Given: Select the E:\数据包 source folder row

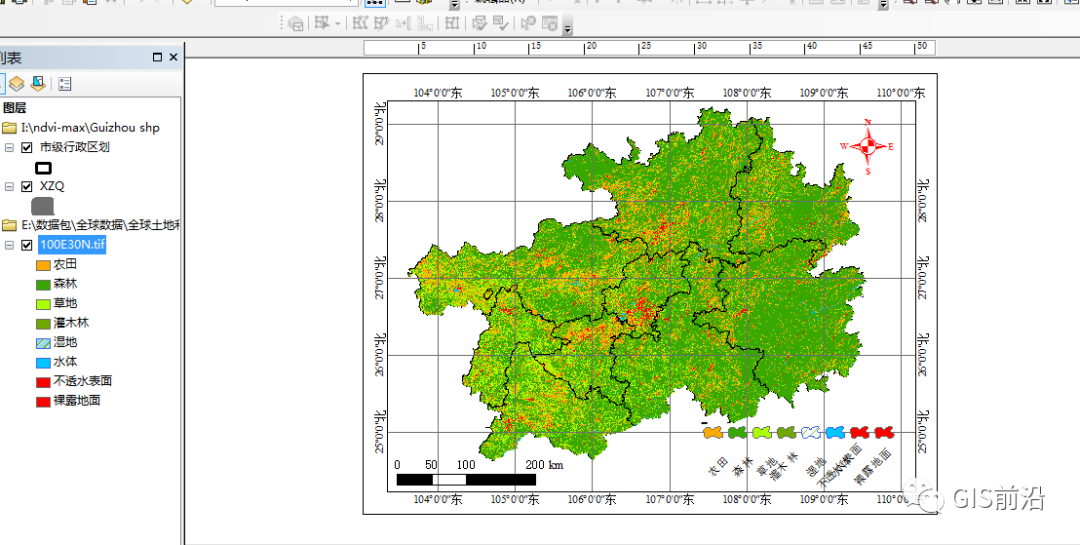Looking at the screenshot, I should (91, 225).
